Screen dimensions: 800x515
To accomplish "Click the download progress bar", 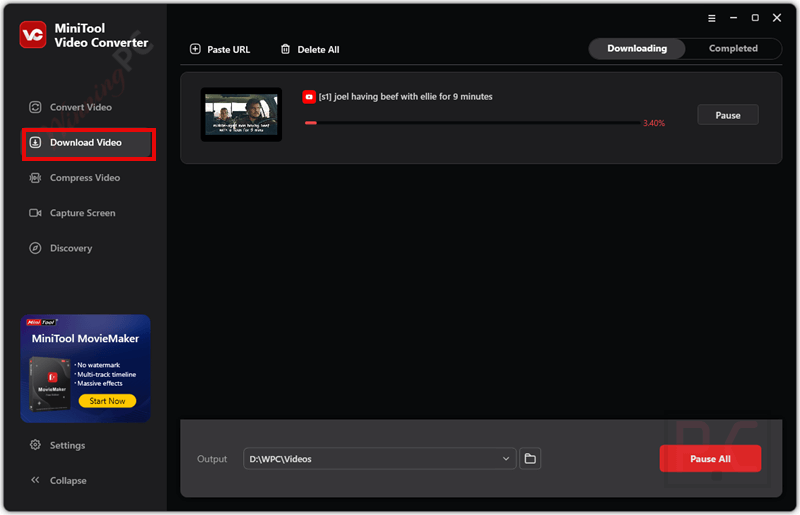I will 472,123.
